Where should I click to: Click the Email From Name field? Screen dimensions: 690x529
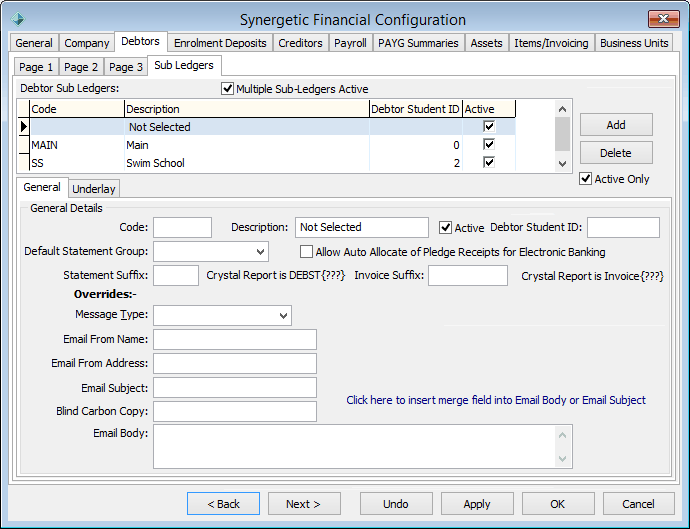(x=235, y=340)
